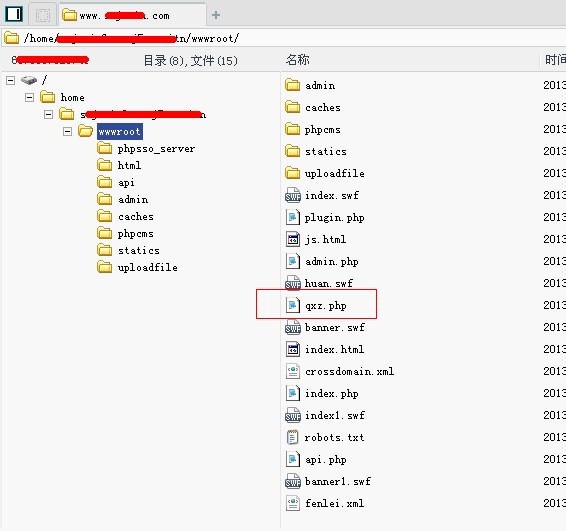Select the admin.php file entry
The height and width of the screenshot is (531, 566).
(x=322, y=261)
